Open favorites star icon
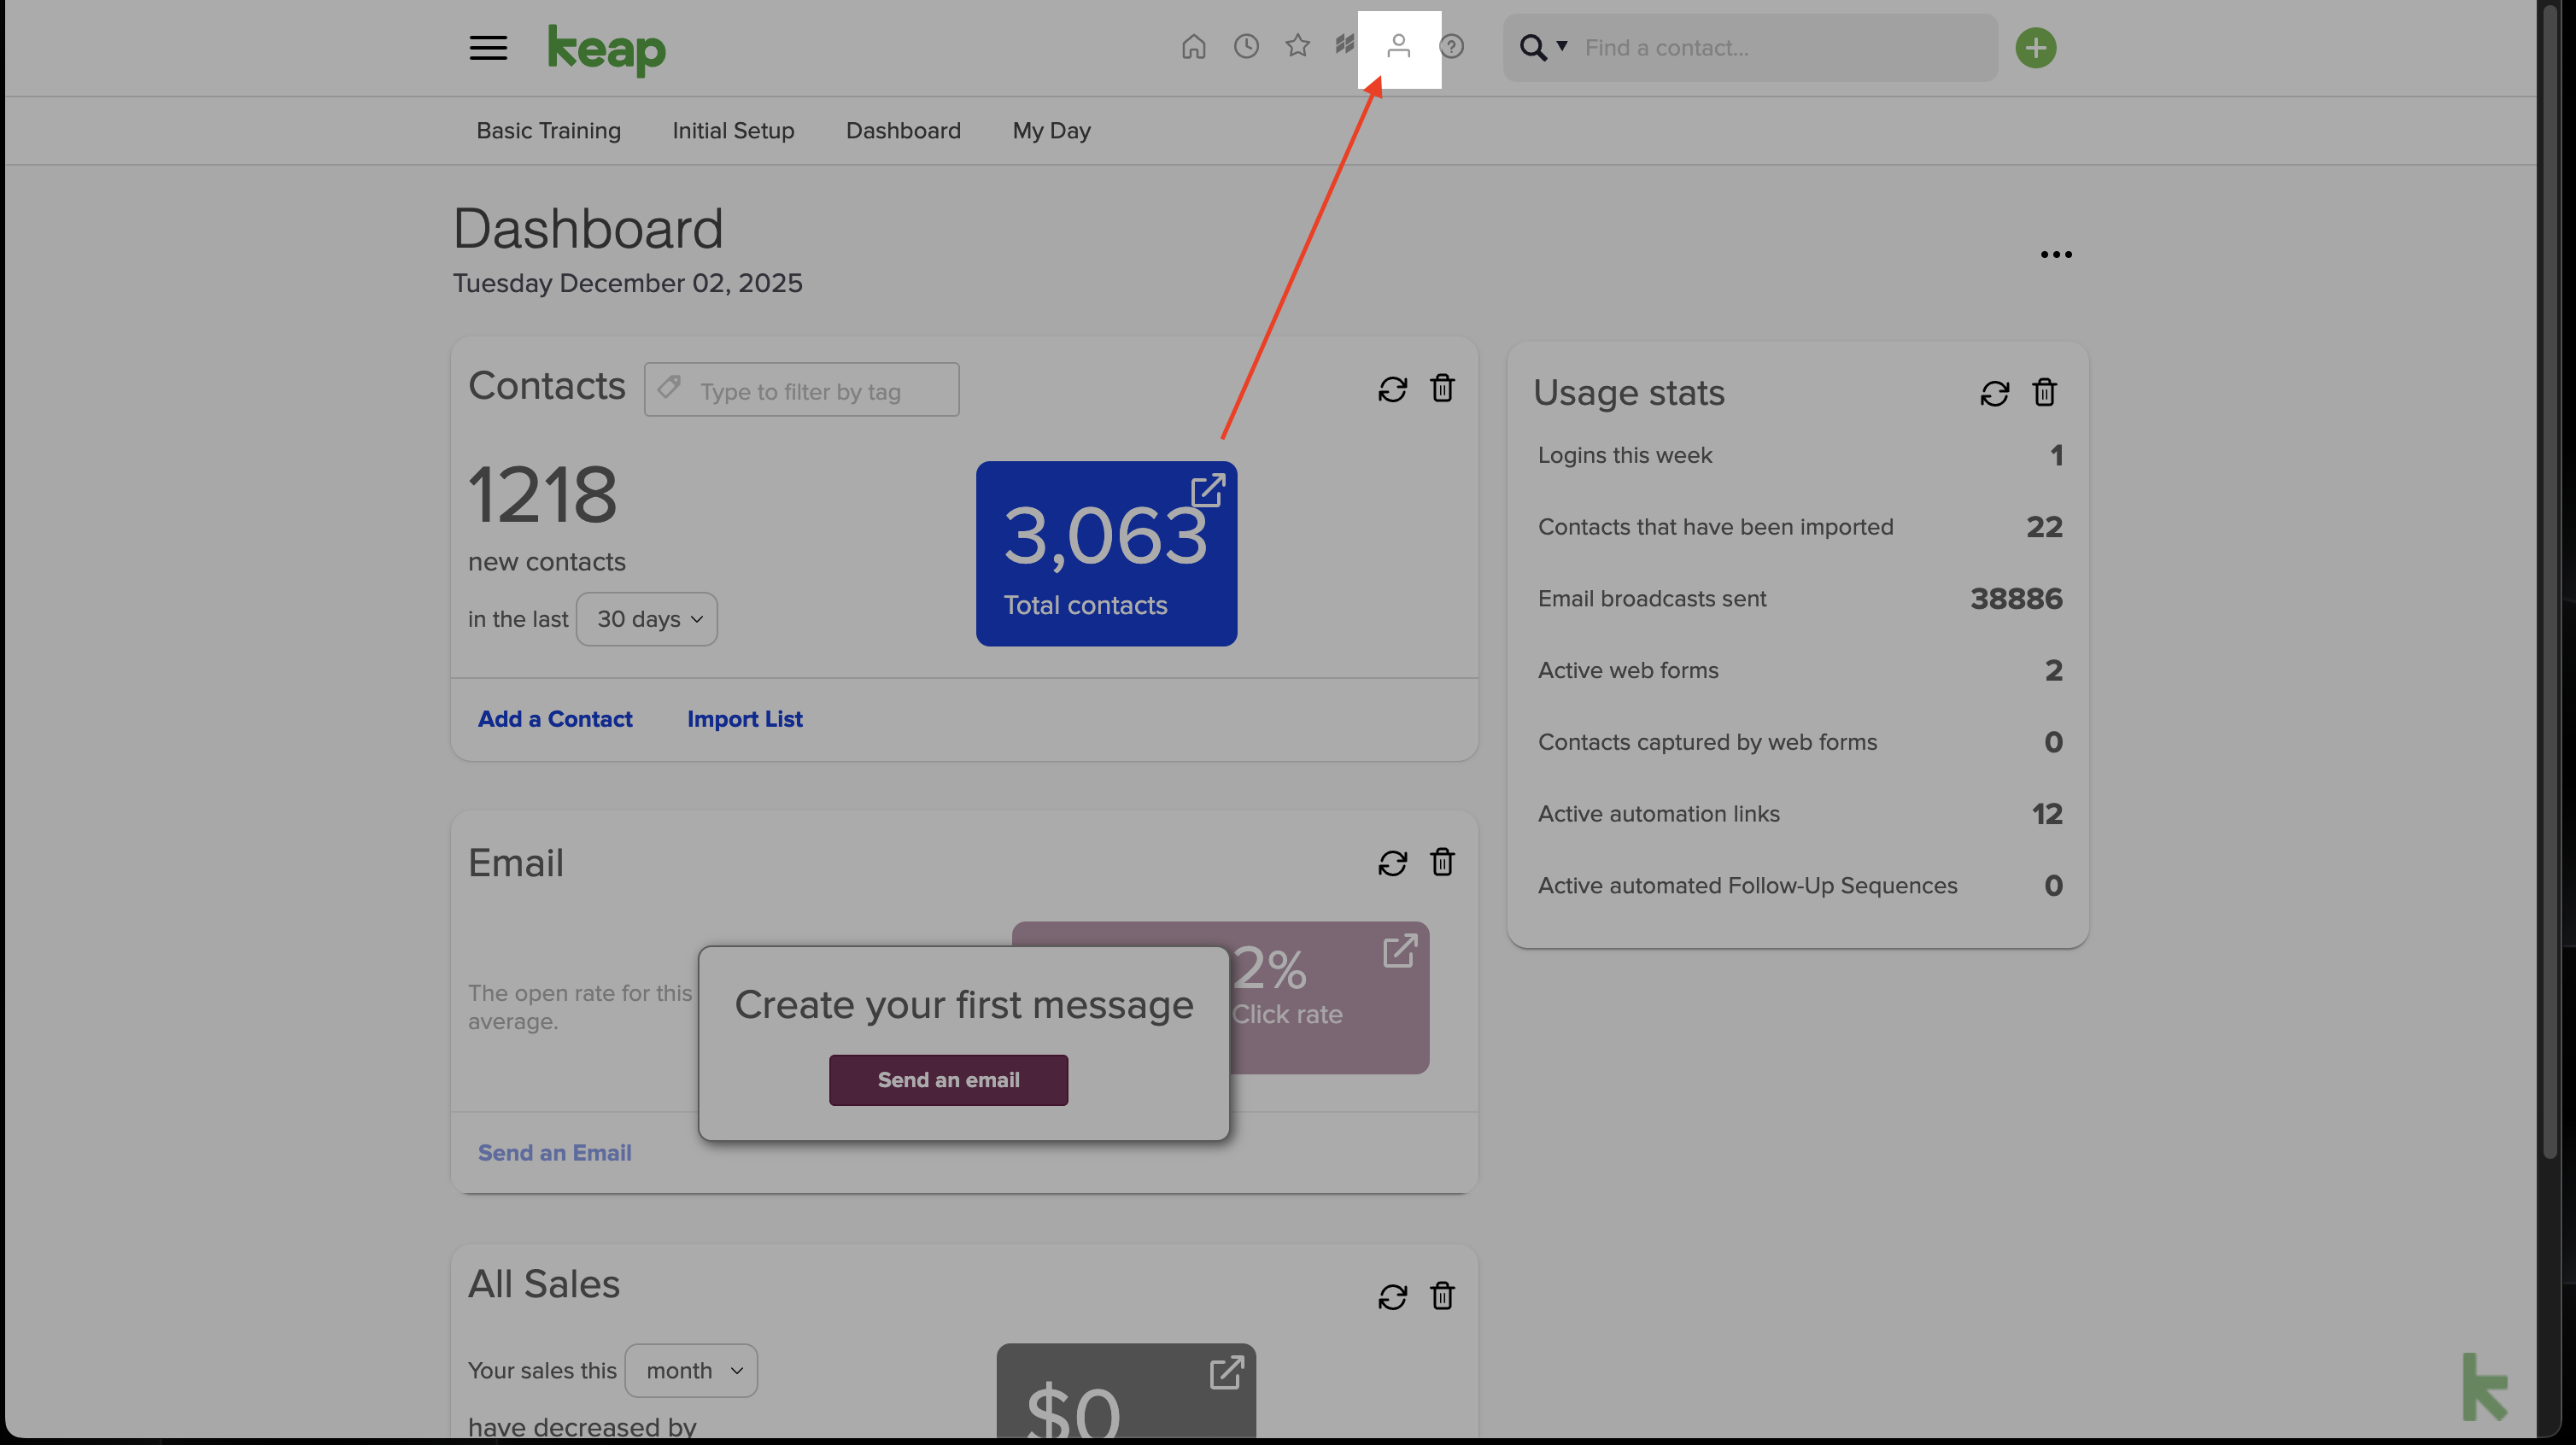The image size is (2576, 1445). point(1297,47)
